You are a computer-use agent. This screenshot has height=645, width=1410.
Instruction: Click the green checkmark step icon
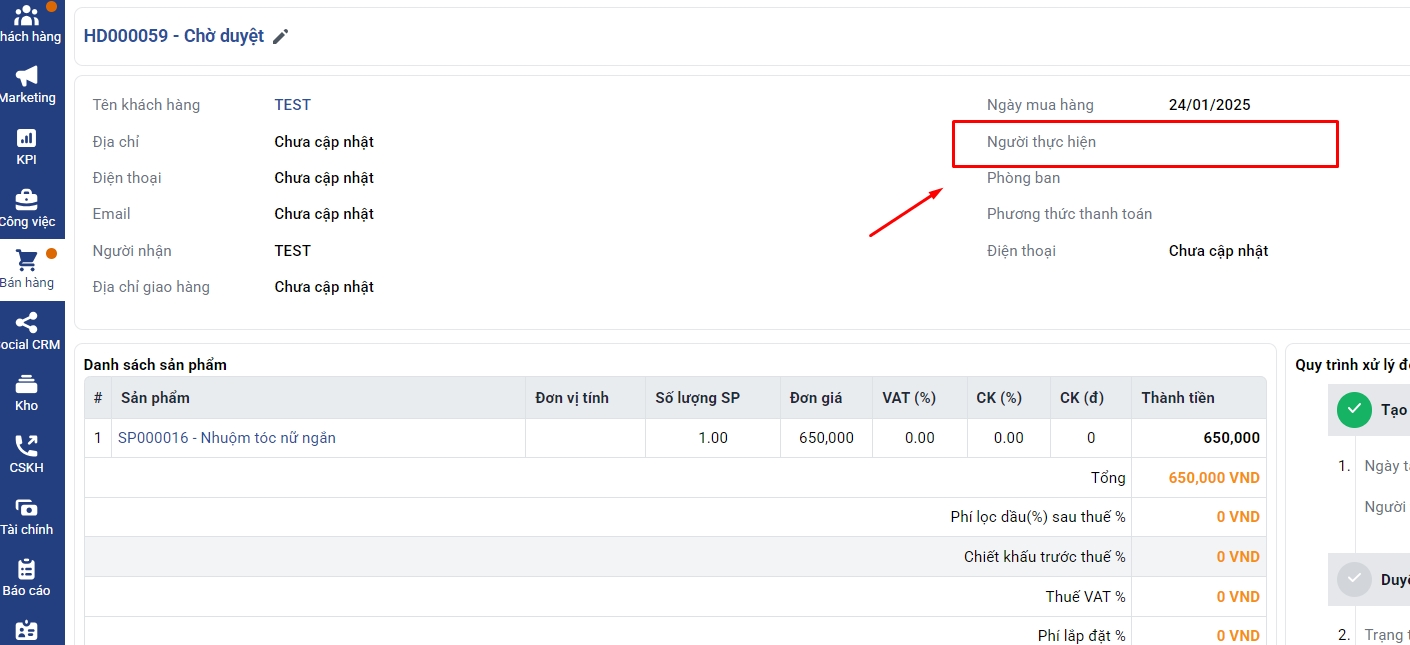1354,410
